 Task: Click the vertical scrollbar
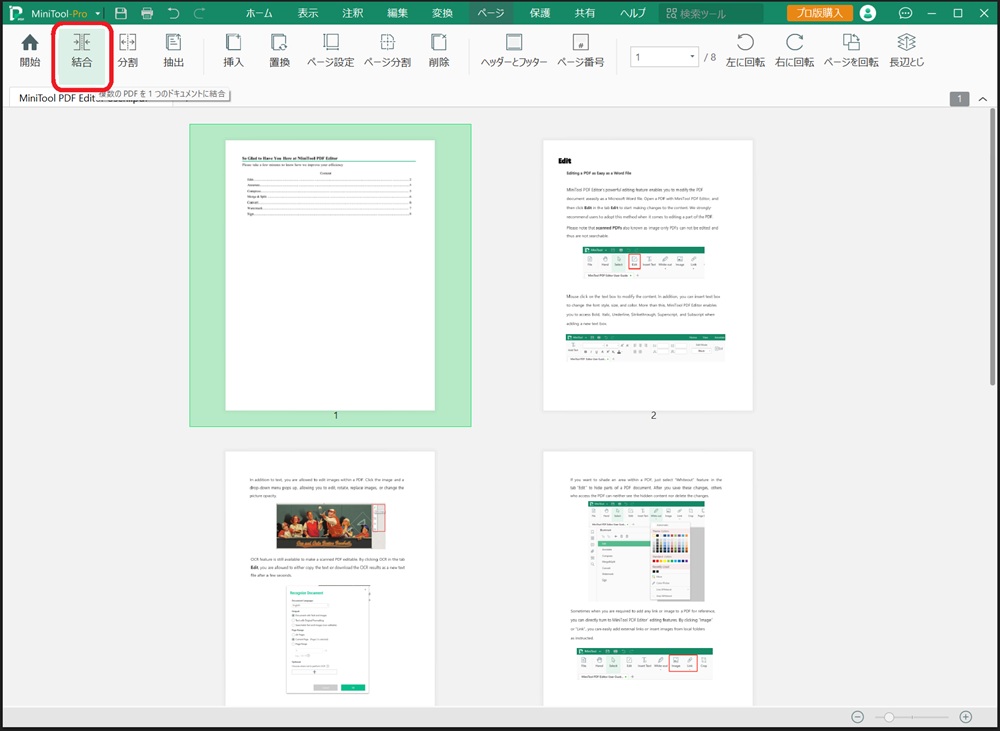tap(992, 247)
